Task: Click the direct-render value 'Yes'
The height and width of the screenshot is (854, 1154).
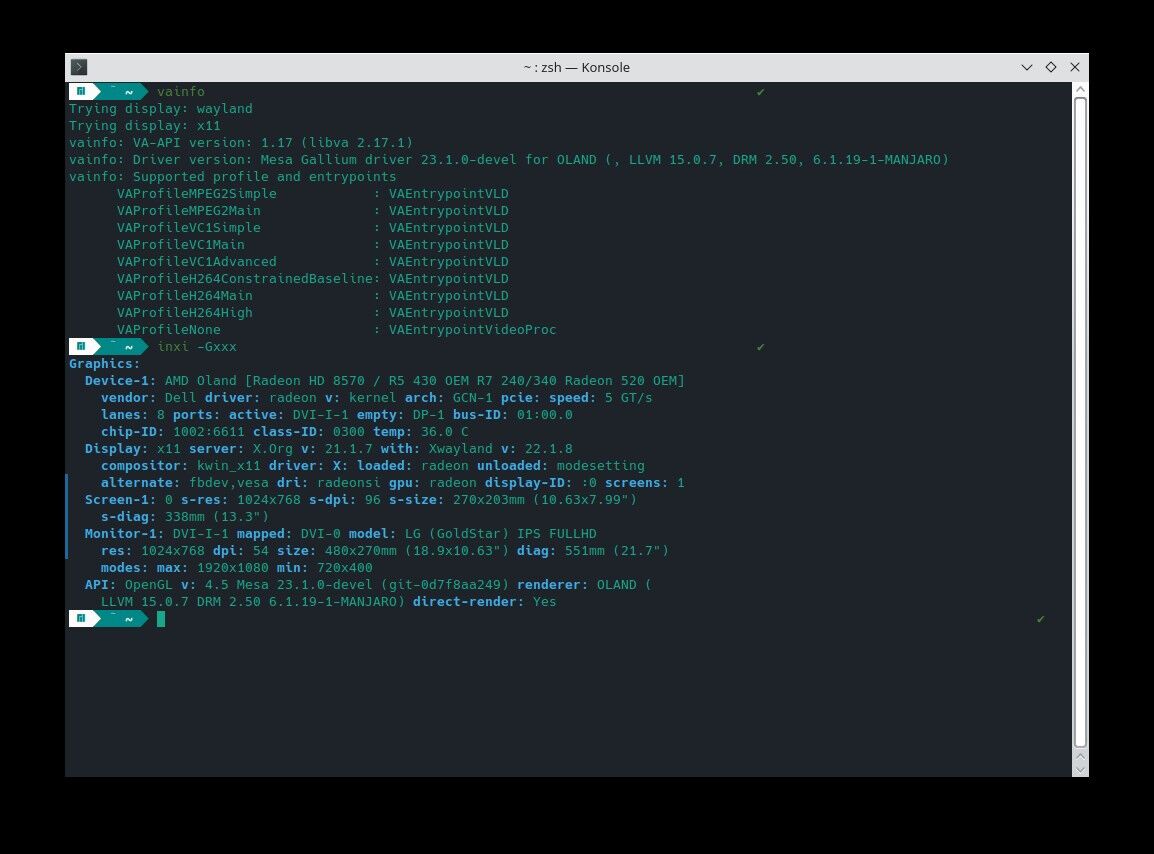Action: tap(545, 601)
